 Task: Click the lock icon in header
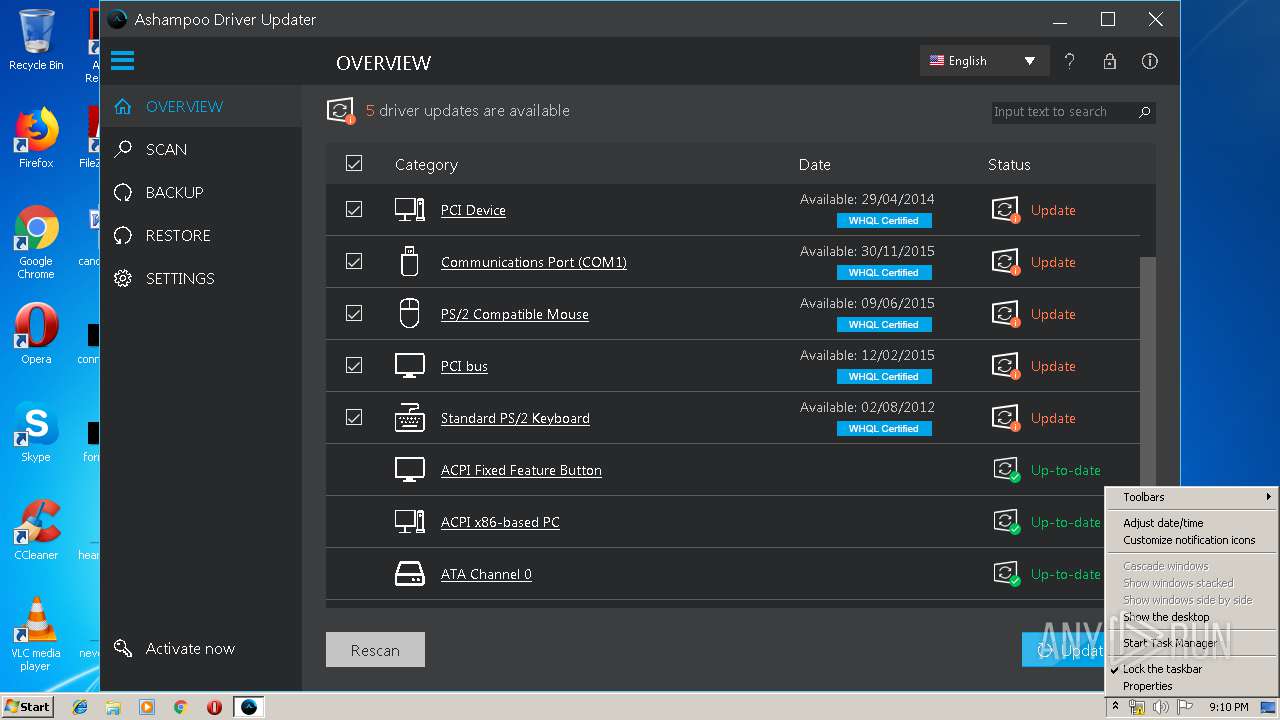pyautogui.click(x=1109, y=61)
